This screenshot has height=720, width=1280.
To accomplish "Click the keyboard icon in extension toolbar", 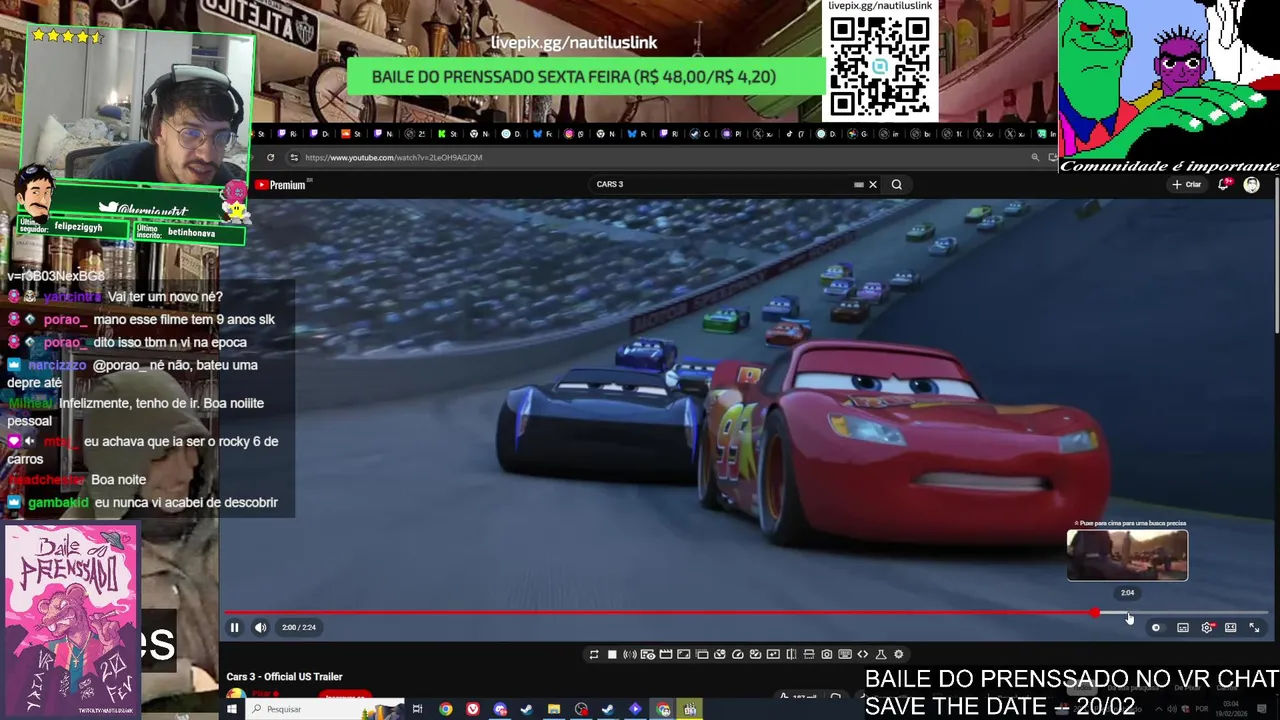I will click(845, 654).
